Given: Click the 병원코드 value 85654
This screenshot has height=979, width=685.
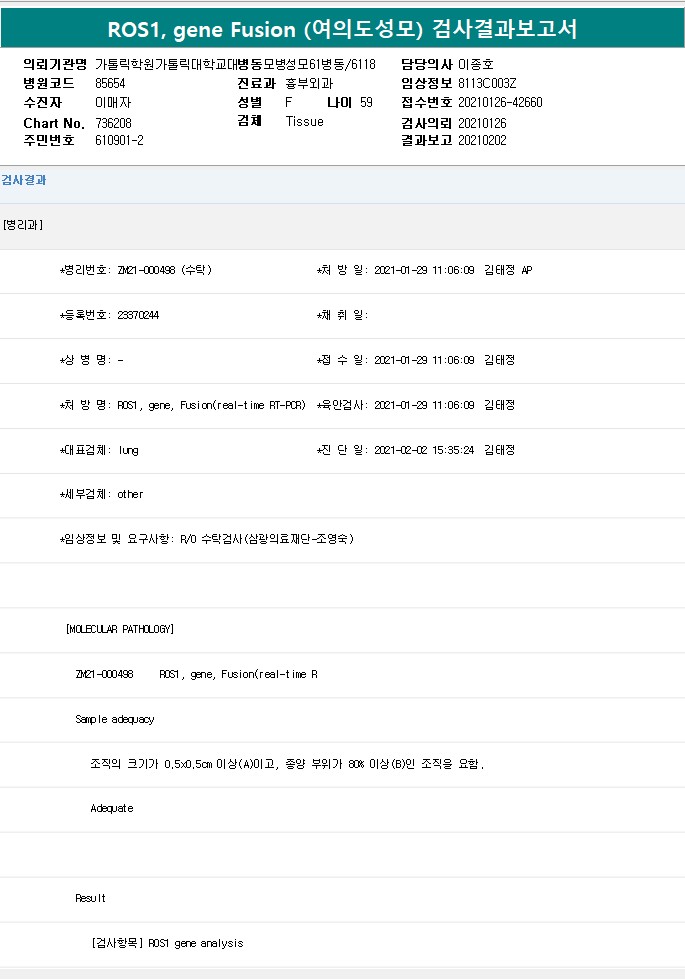Looking at the screenshot, I should pyautogui.click(x=110, y=83).
